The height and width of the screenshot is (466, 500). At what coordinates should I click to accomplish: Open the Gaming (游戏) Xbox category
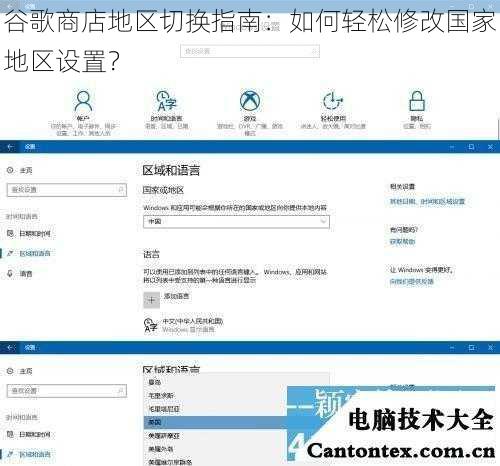tap(250, 113)
